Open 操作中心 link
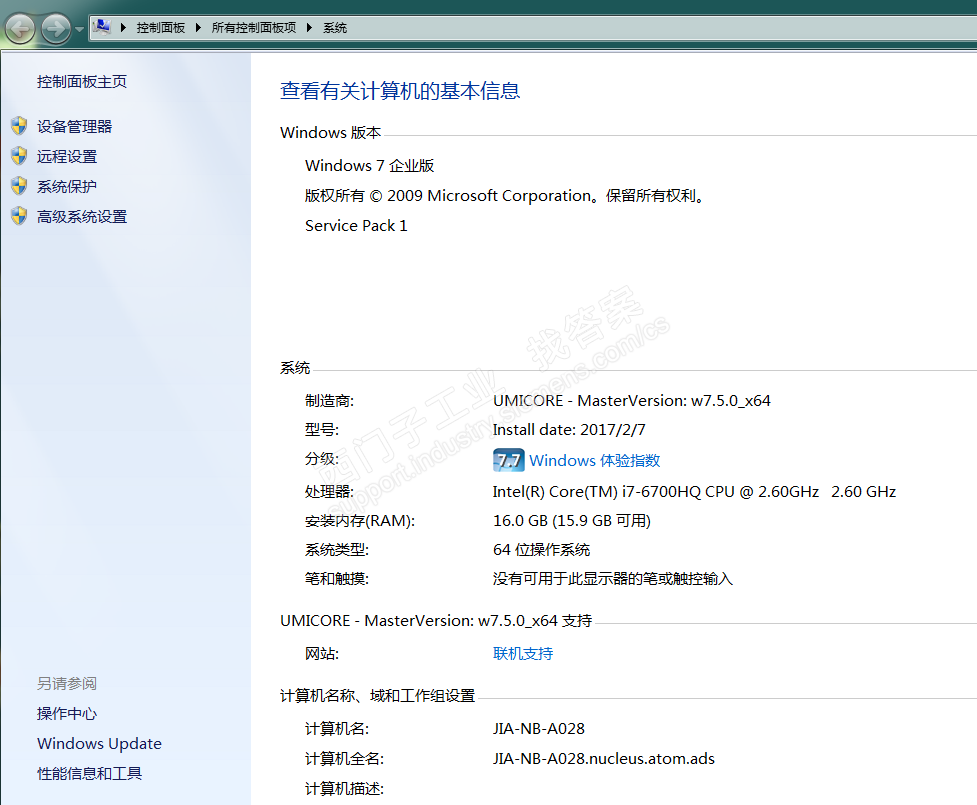The height and width of the screenshot is (805, 977). click(x=67, y=713)
